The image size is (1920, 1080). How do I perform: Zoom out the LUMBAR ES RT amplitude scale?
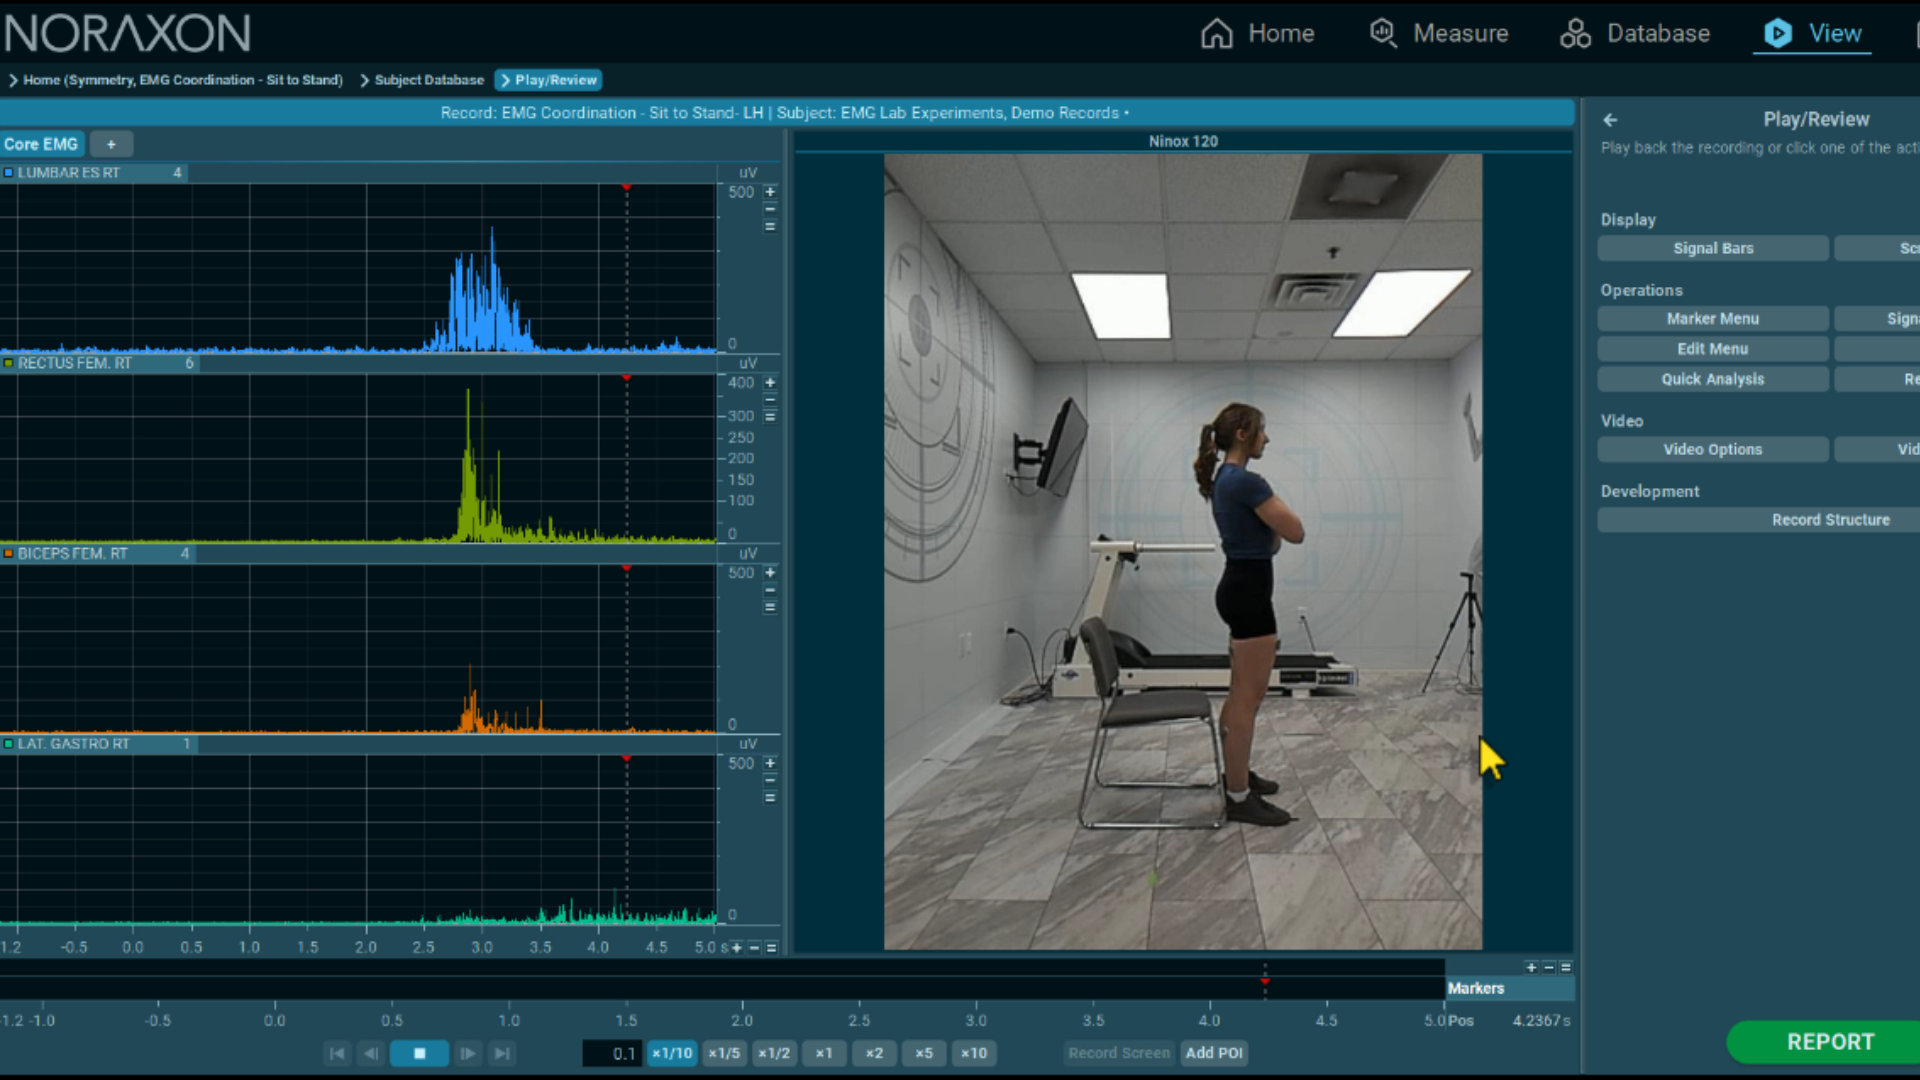click(770, 209)
